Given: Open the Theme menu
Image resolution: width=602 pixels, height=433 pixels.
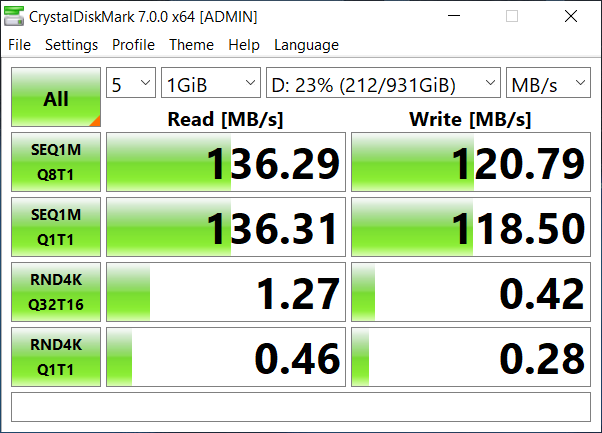Looking at the screenshot, I should tap(191, 45).
